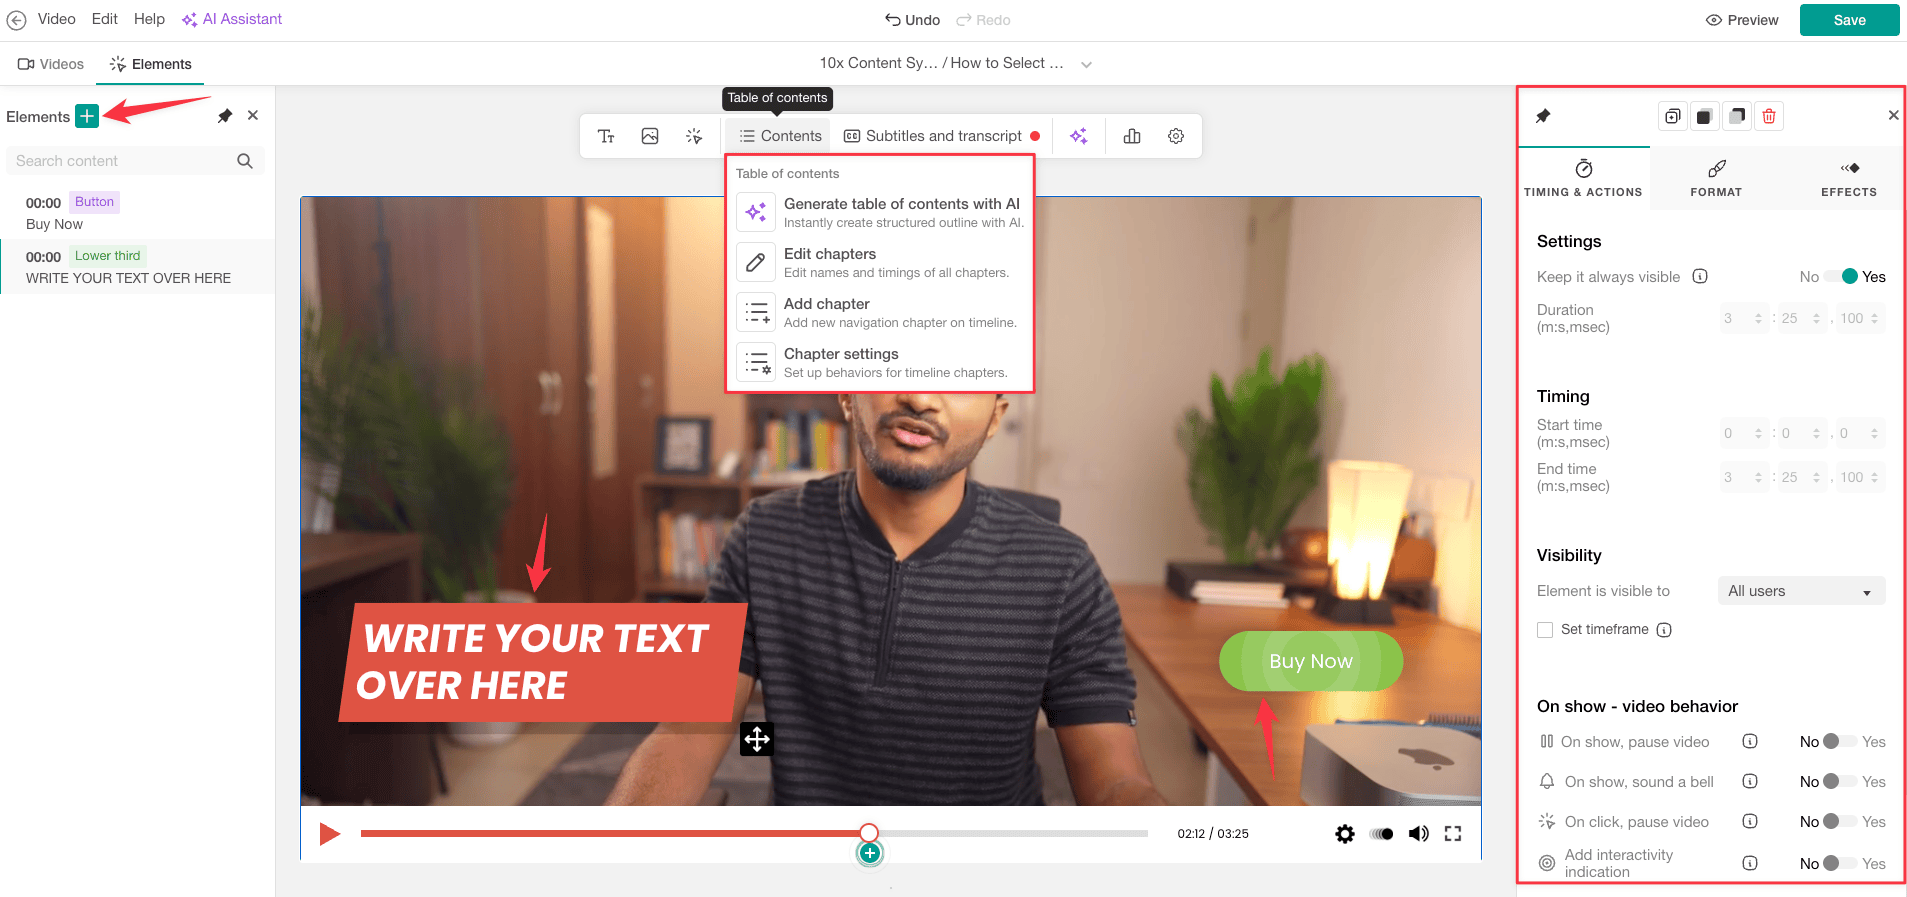Click the video progress bar handle

click(869, 832)
